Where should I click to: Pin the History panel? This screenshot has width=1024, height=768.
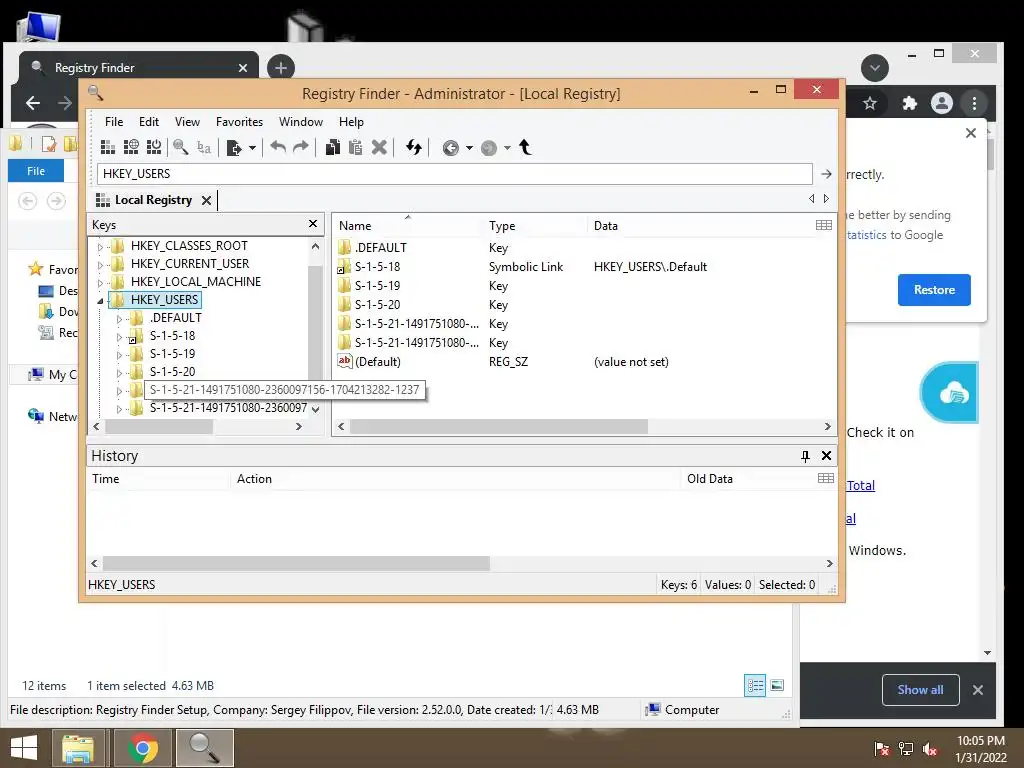[805, 456]
